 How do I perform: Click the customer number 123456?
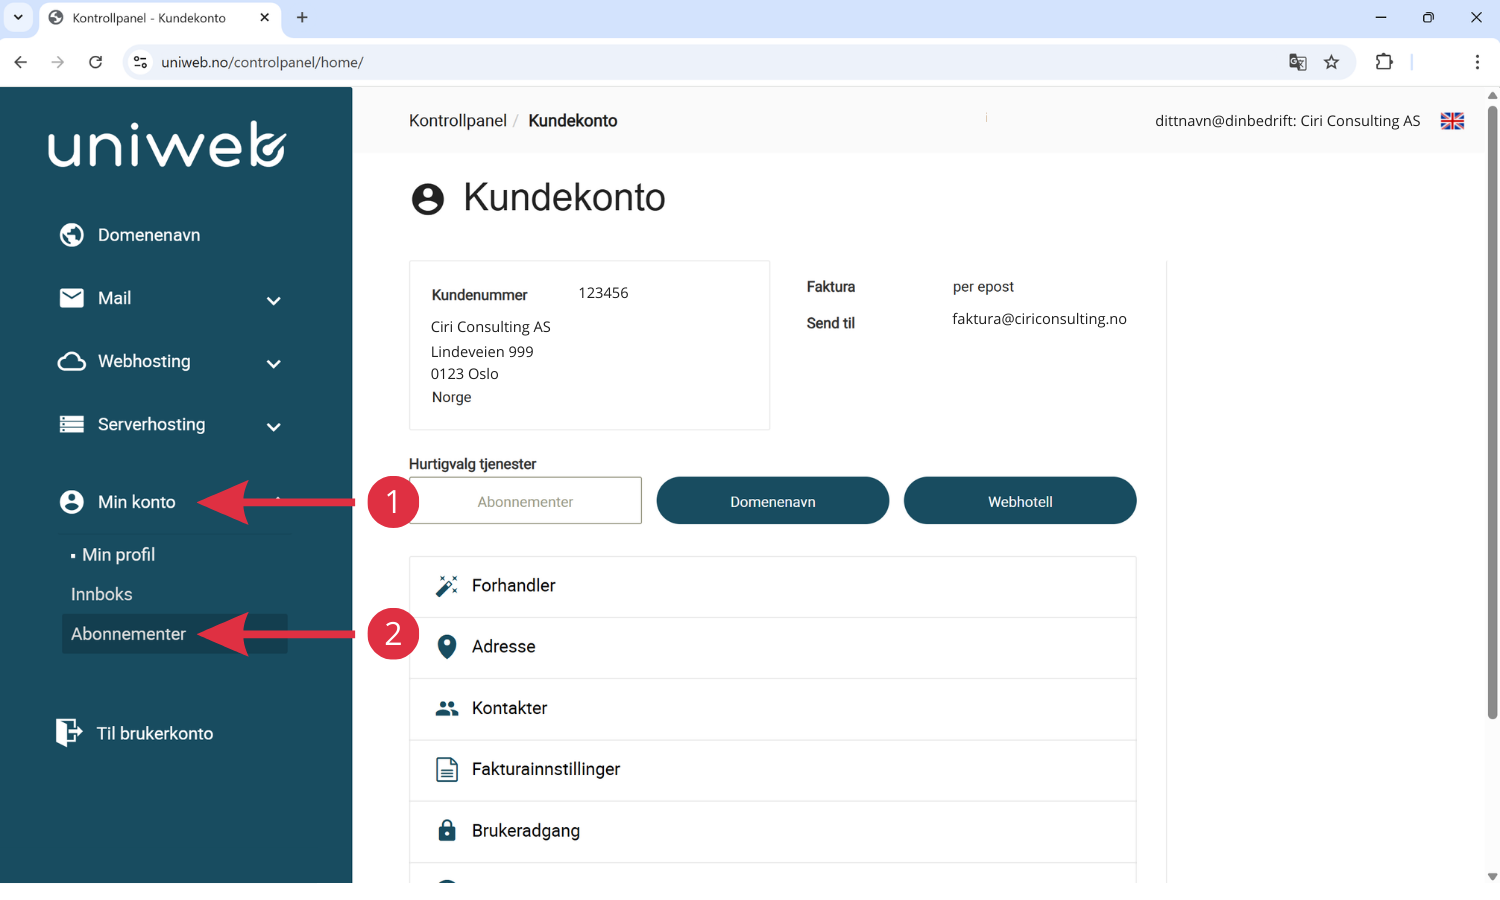603,293
